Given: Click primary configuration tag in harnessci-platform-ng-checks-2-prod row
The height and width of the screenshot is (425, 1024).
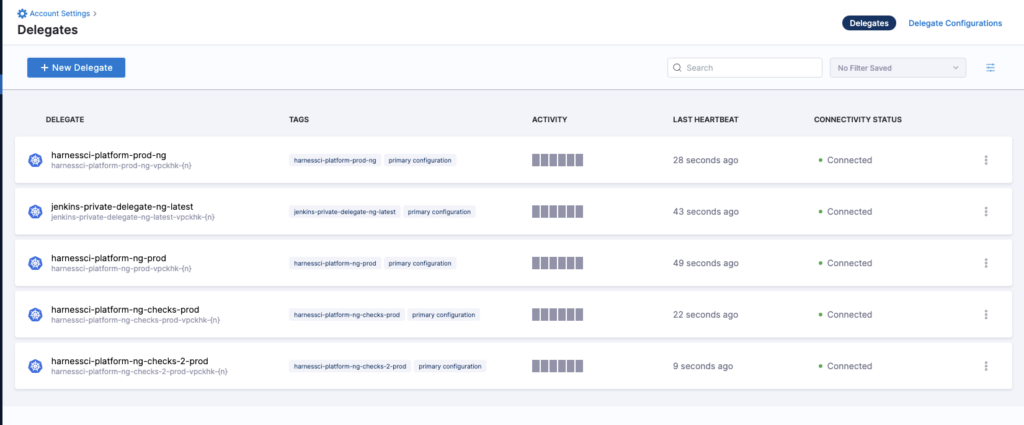Looking at the screenshot, I should 450,366.
